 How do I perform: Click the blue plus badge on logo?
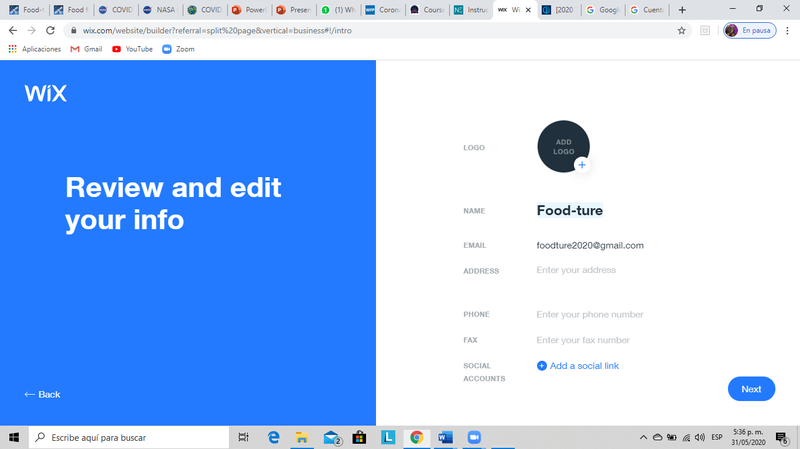582,165
